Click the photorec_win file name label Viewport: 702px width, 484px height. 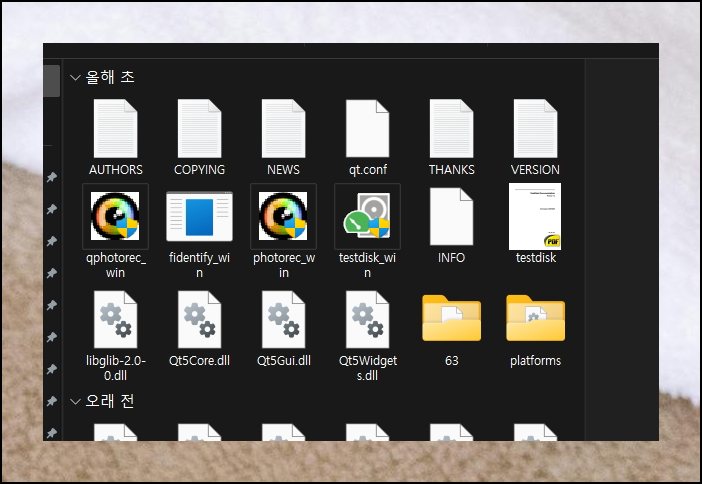pos(283,265)
